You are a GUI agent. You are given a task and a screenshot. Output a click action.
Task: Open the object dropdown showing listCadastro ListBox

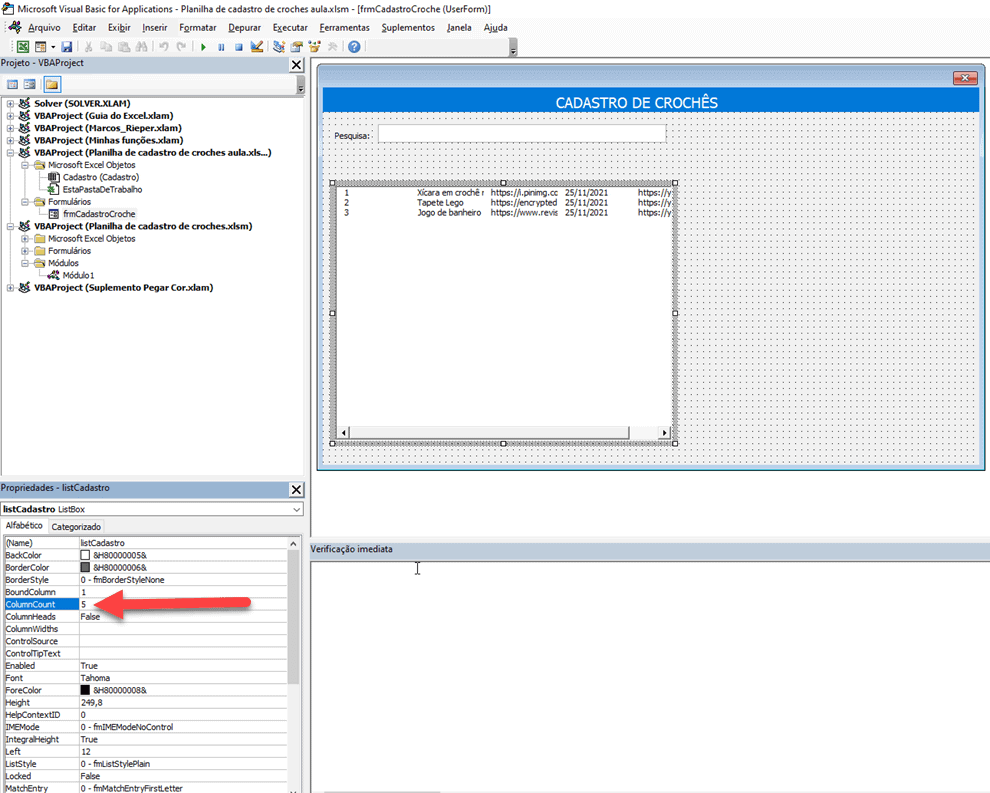tap(295, 510)
